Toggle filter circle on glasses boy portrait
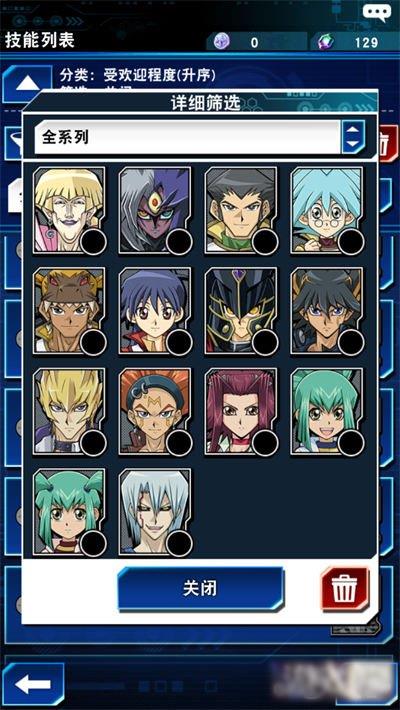 [x=351, y=241]
